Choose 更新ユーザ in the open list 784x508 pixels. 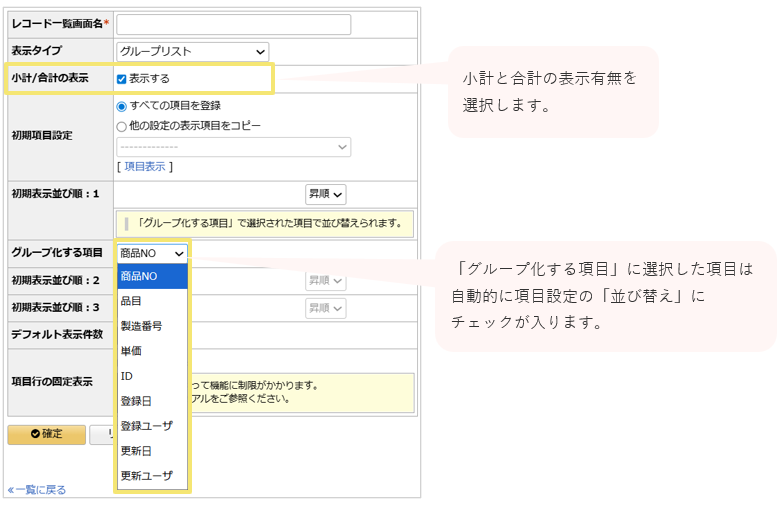click(x=152, y=476)
